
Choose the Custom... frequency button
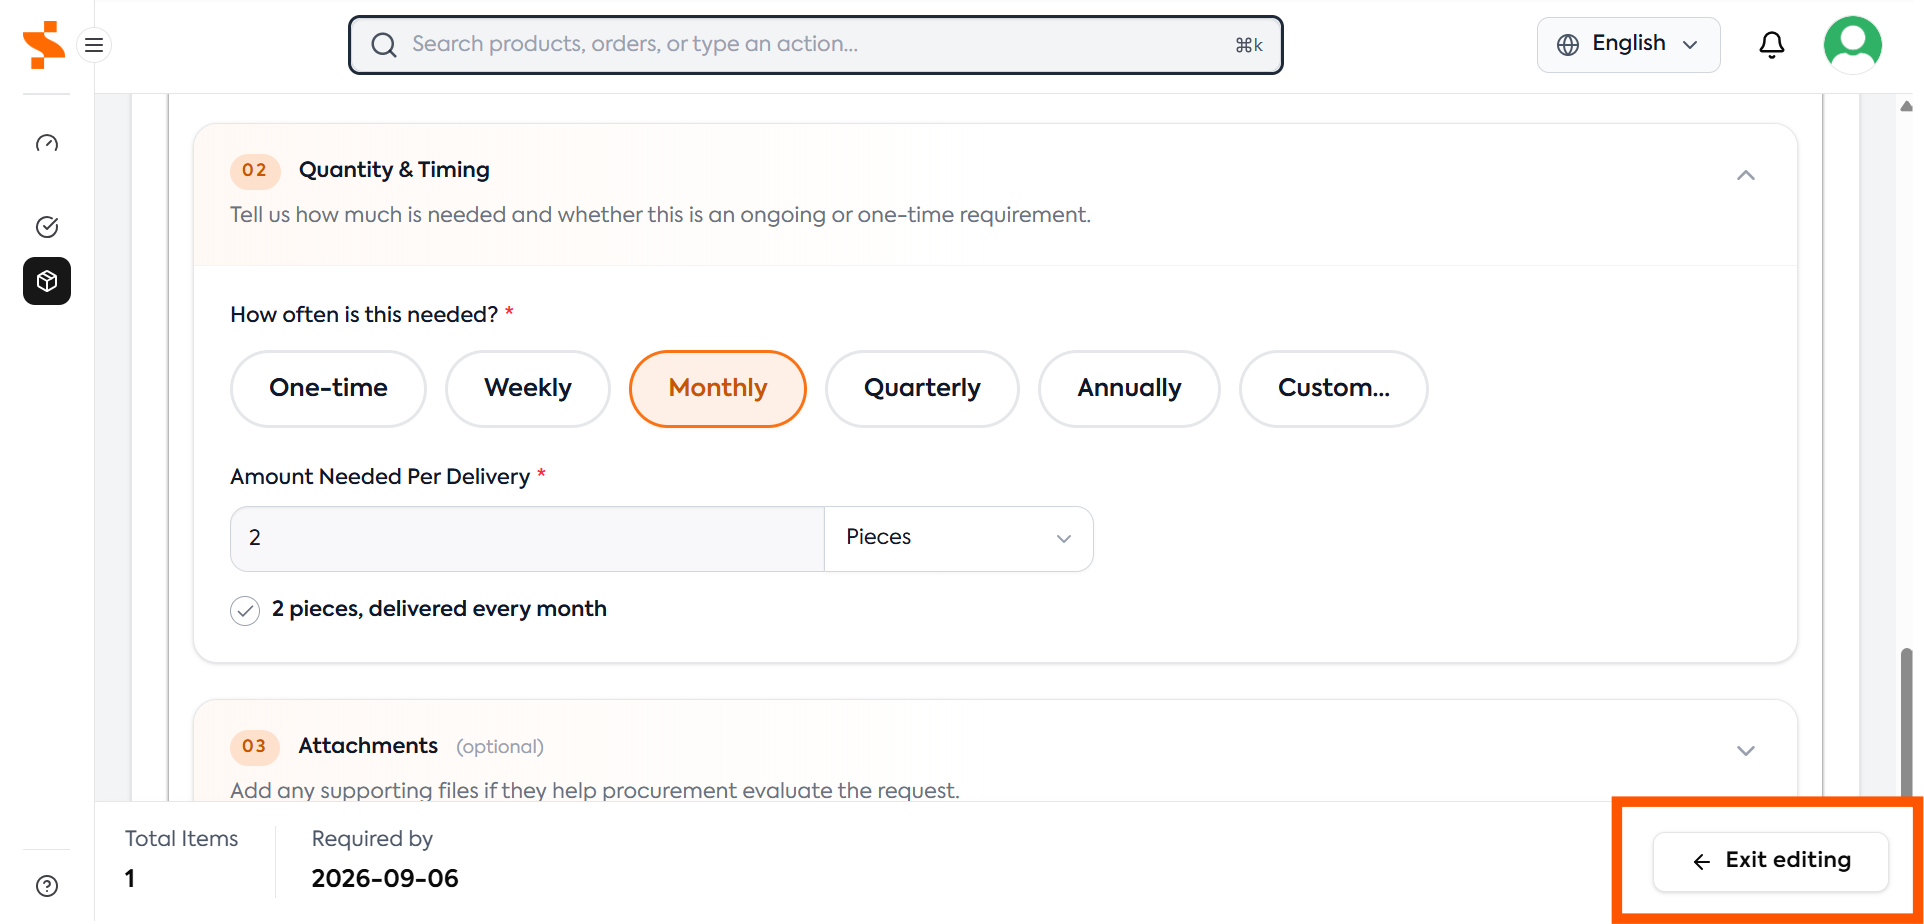pyautogui.click(x=1333, y=388)
